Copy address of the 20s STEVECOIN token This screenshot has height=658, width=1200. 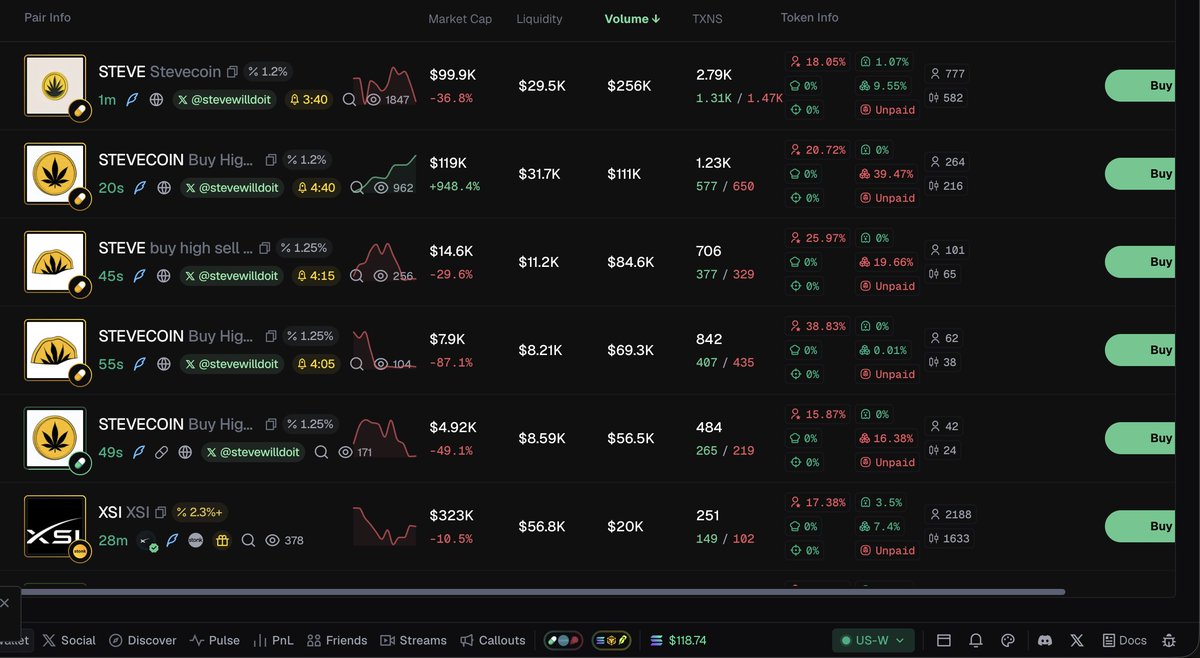271,160
